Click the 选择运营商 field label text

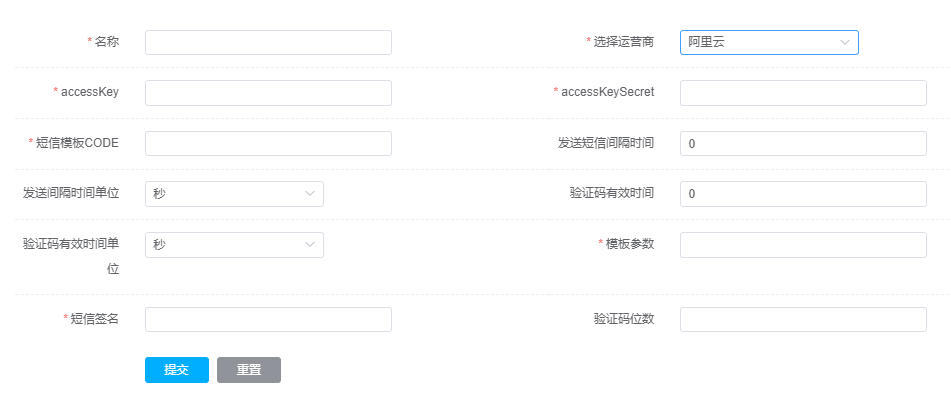pyautogui.click(x=623, y=42)
